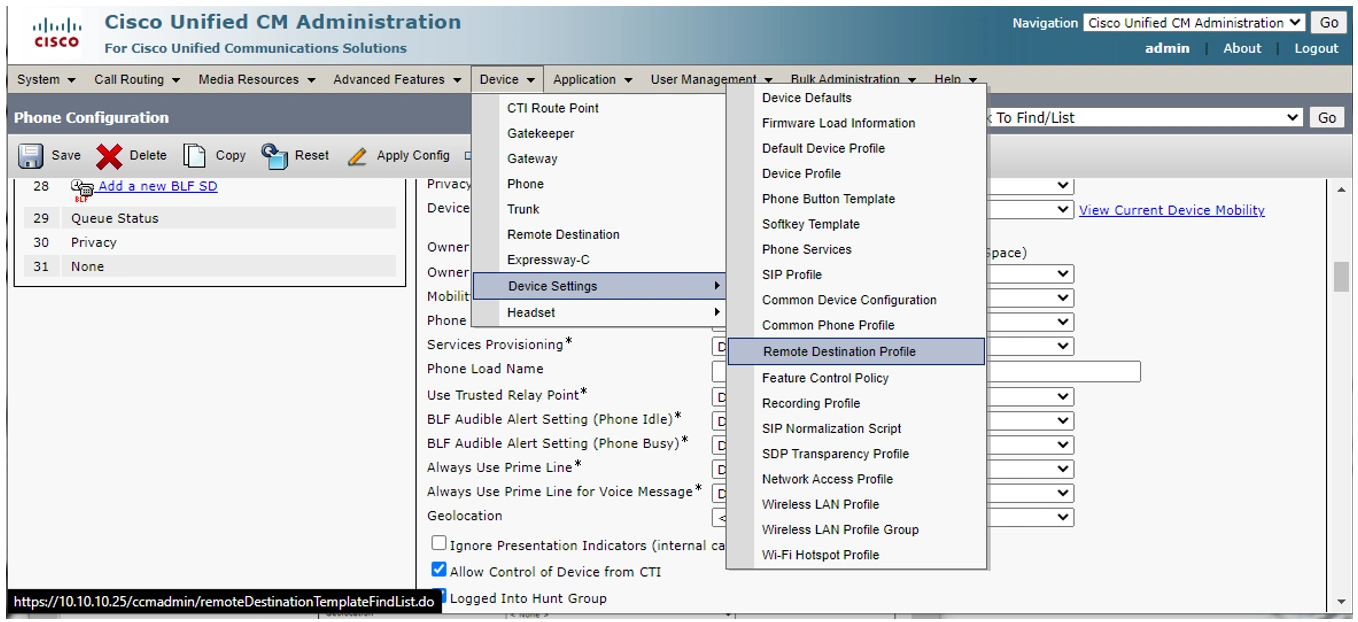
Task: Click the vertical scrollbar thumb
Action: (1341, 277)
